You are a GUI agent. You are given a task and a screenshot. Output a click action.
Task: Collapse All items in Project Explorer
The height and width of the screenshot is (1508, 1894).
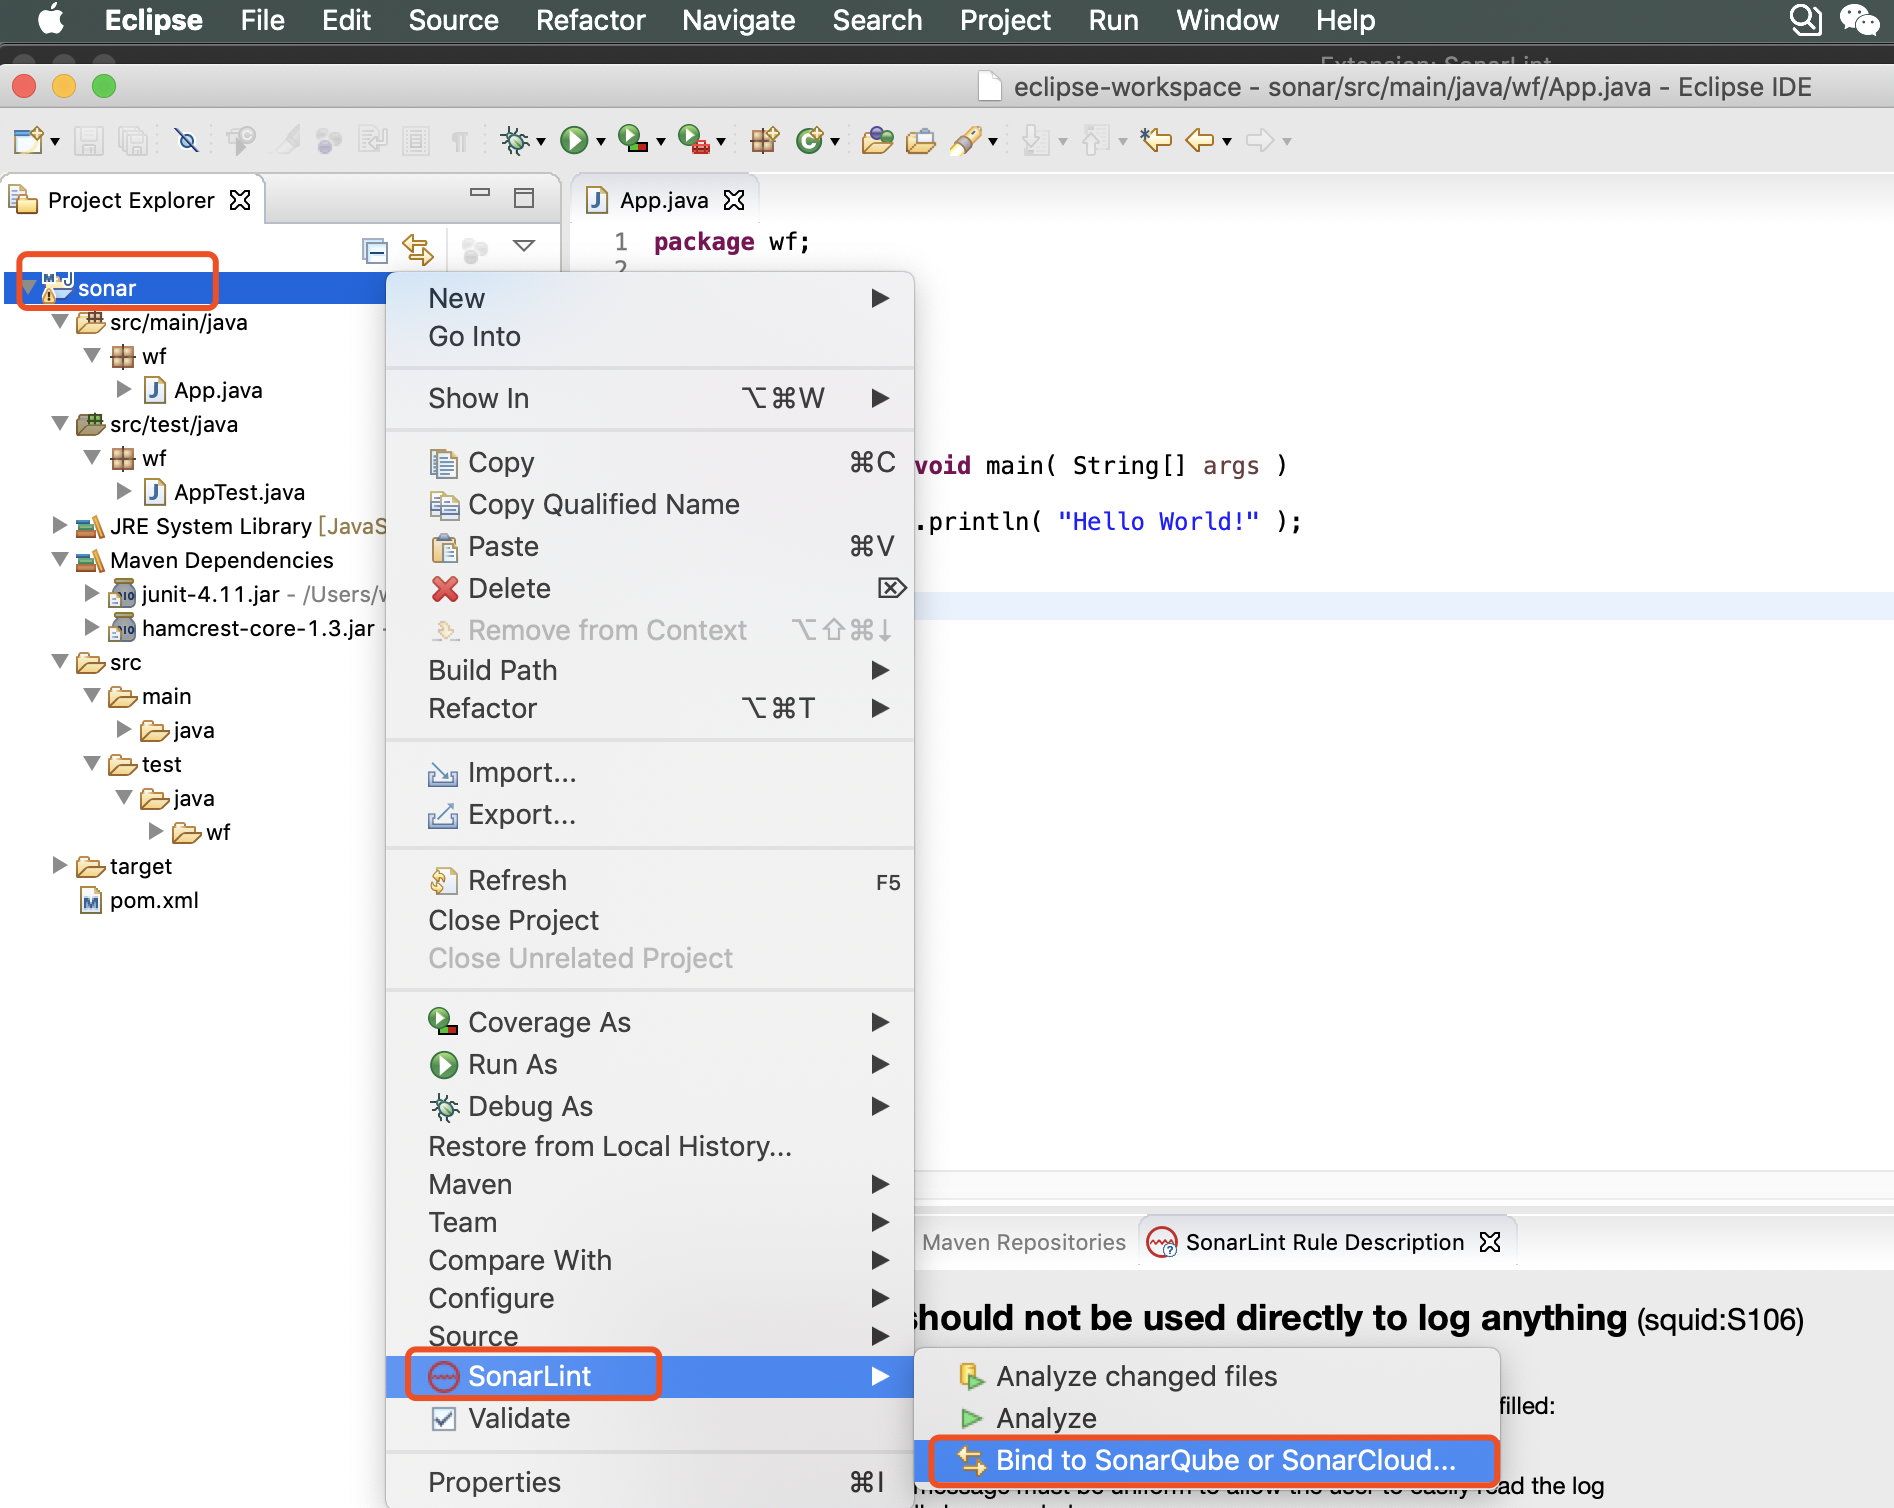click(x=372, y=249)
